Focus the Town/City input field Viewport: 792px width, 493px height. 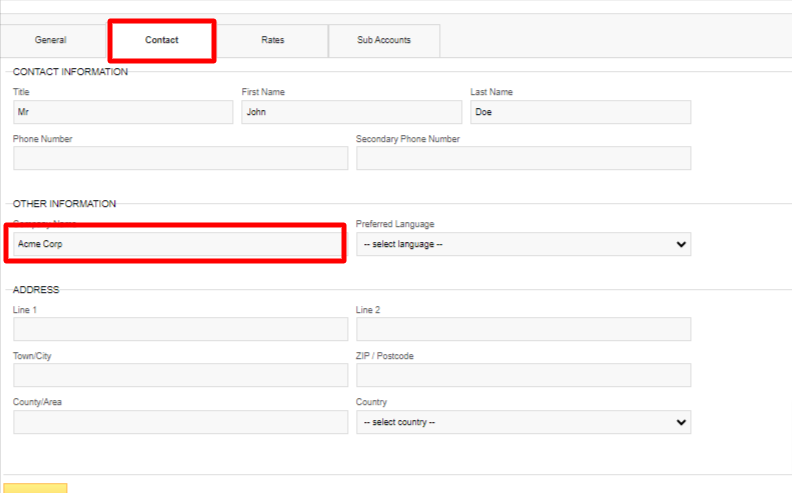180,375
